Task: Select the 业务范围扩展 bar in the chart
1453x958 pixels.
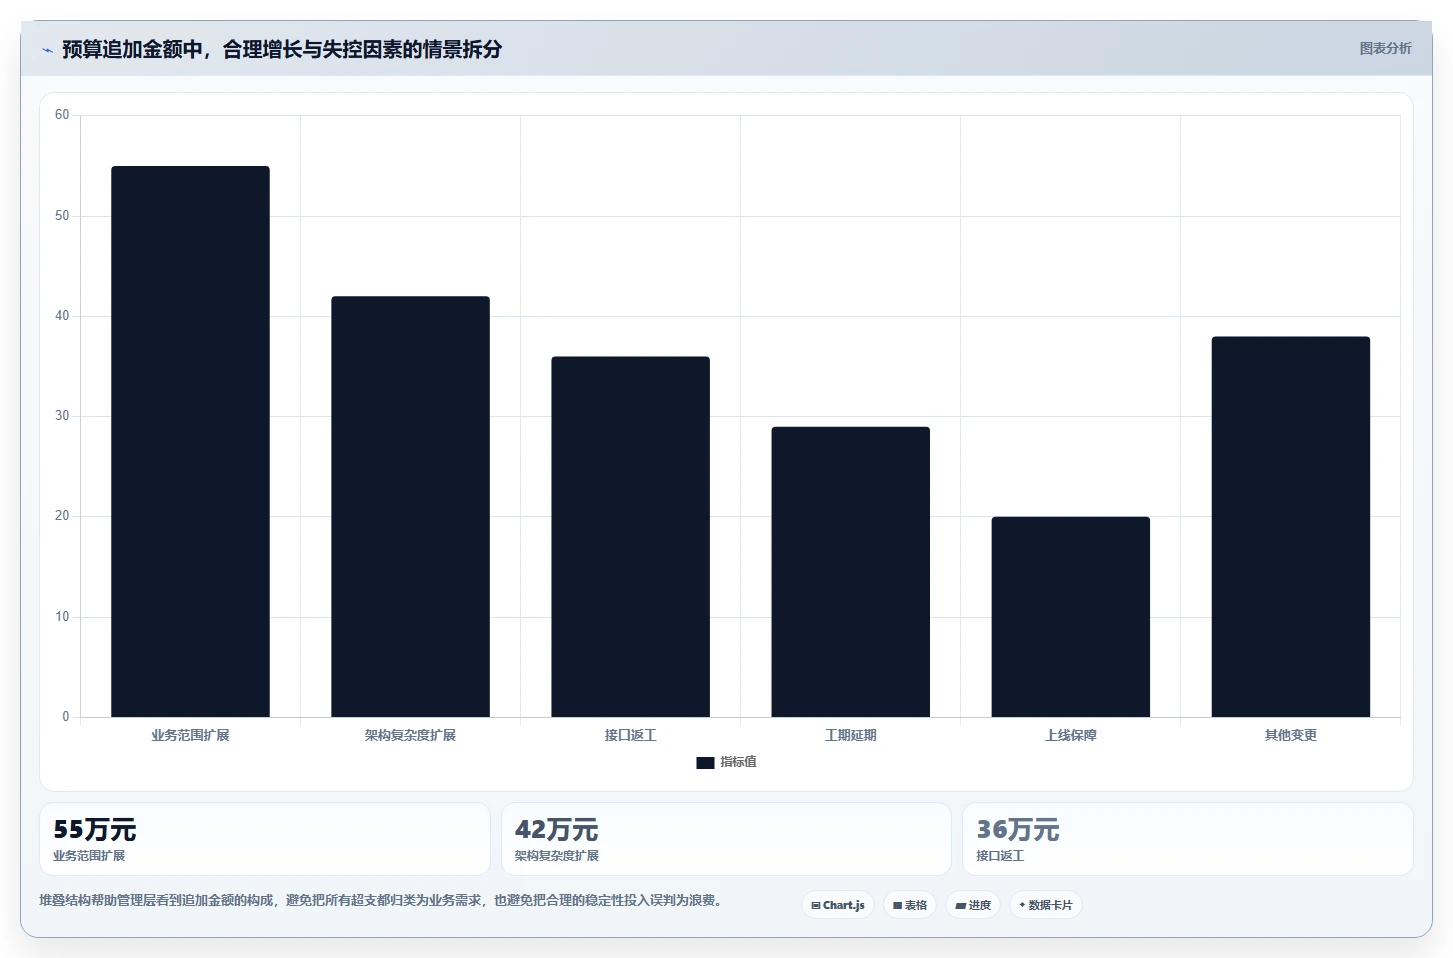Action: [190, 441]
